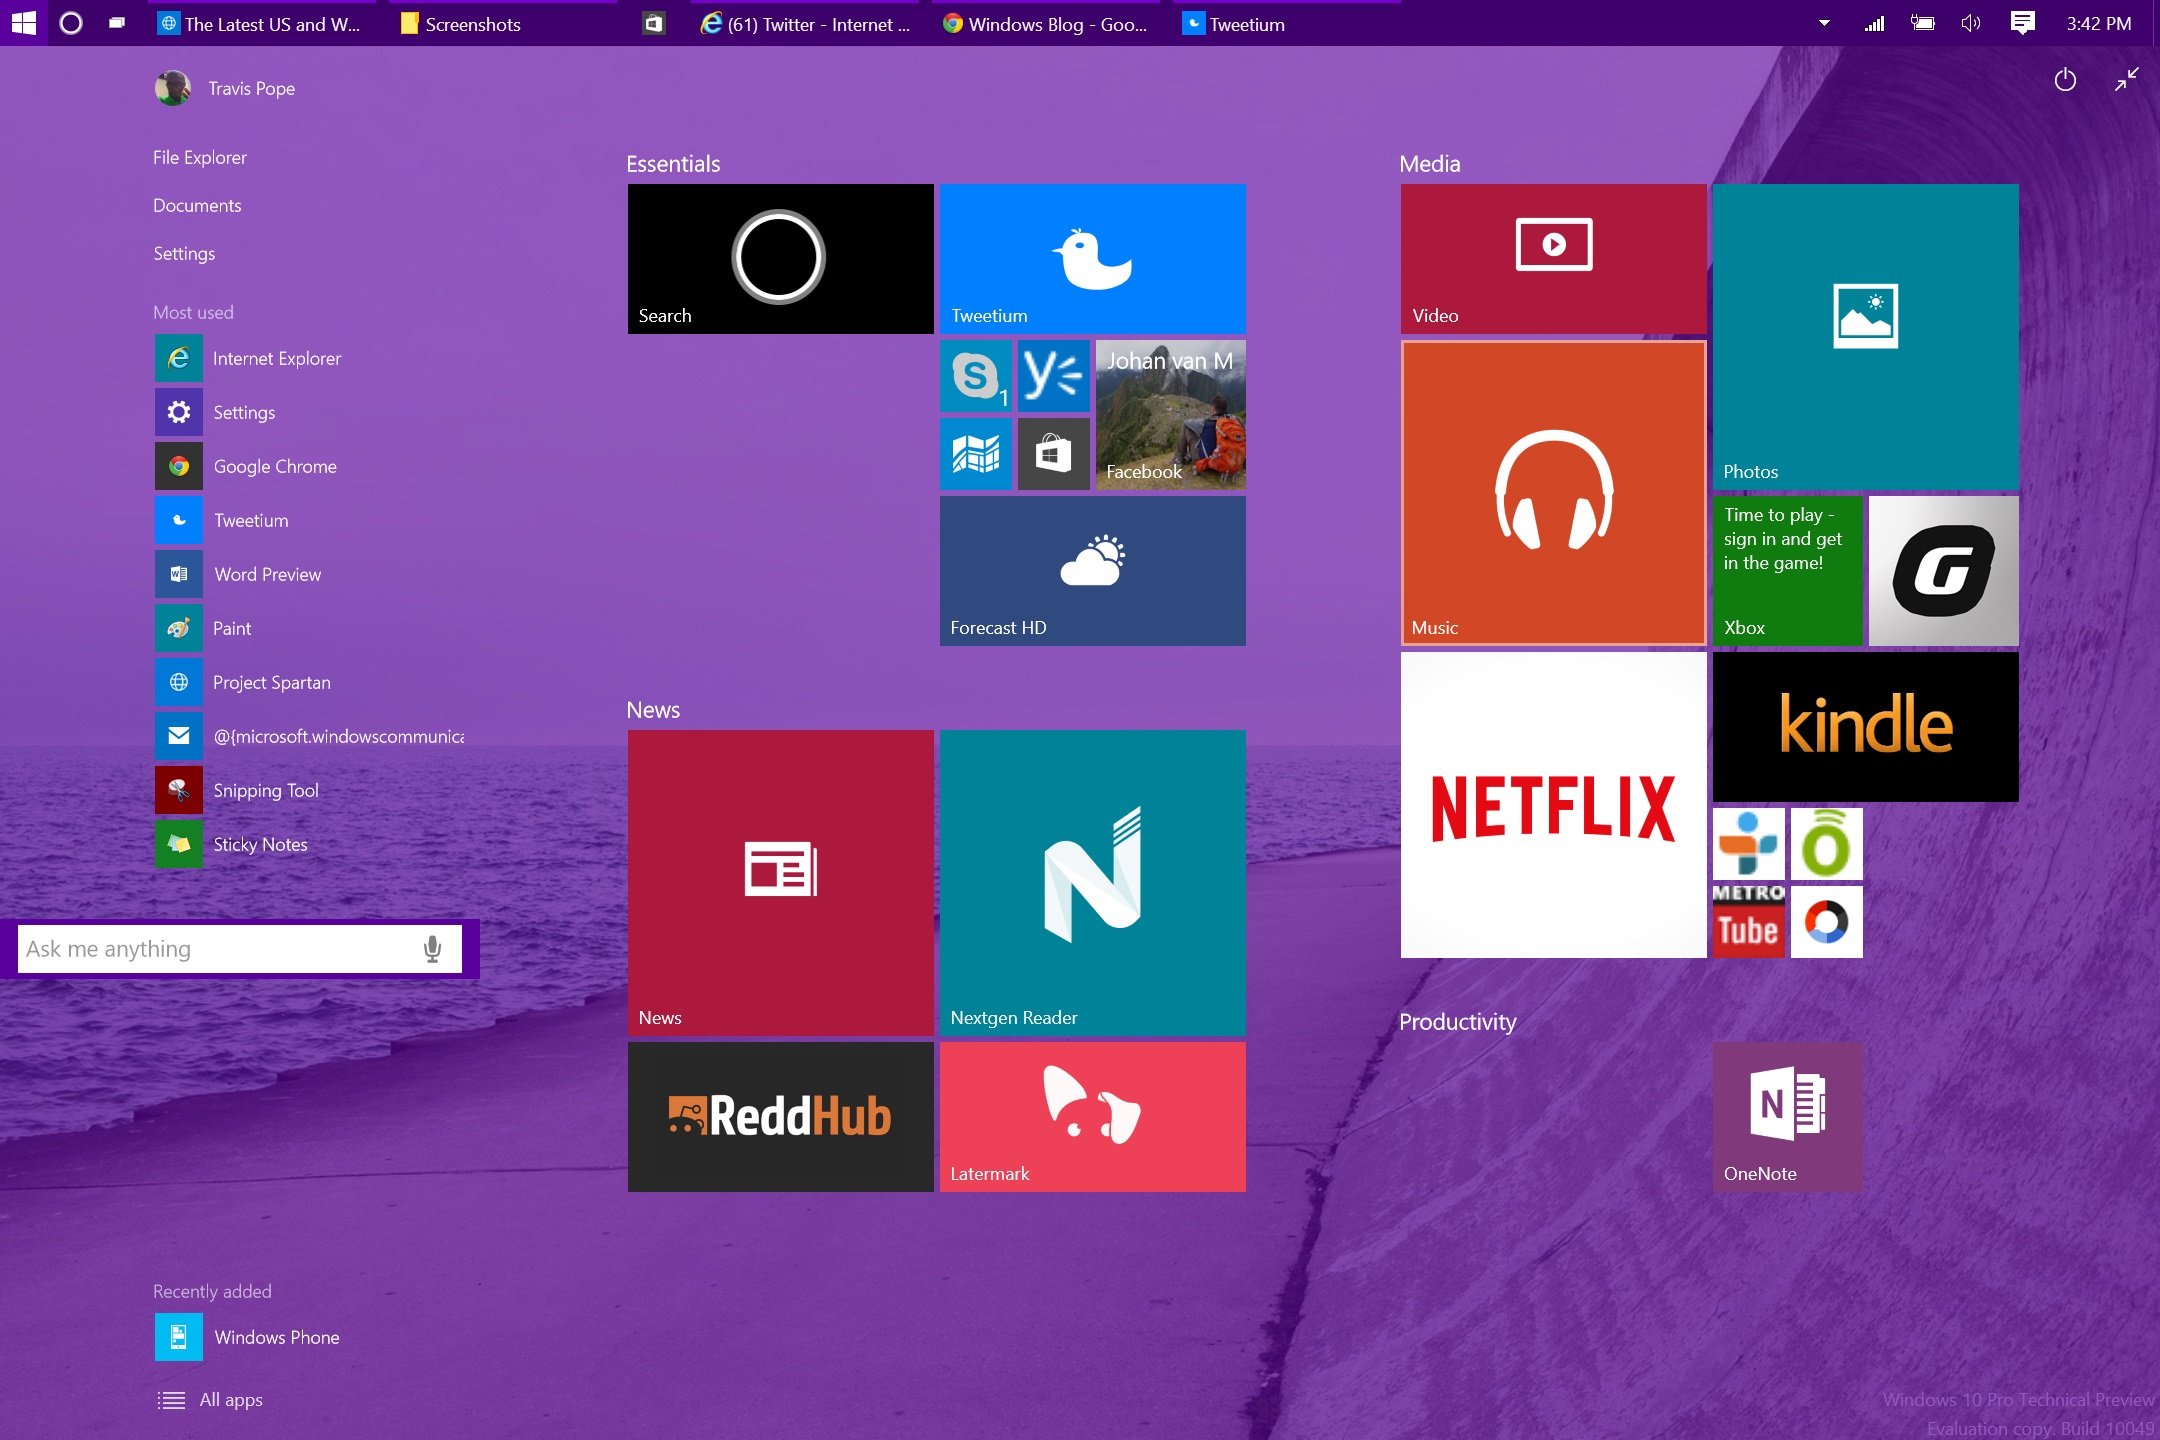2160x1440 pixels.
Task: Open the Music tile
Action: [x=1553, y=493]
